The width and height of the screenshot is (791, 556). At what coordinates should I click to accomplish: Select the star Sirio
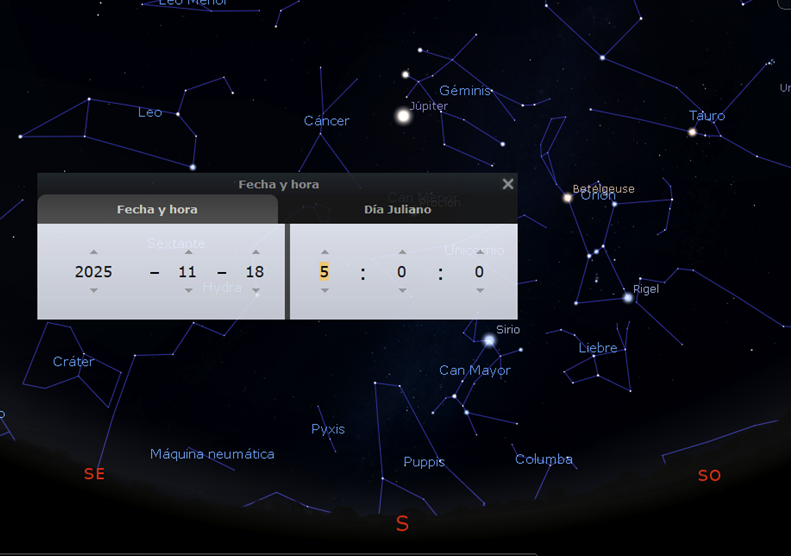489,341
